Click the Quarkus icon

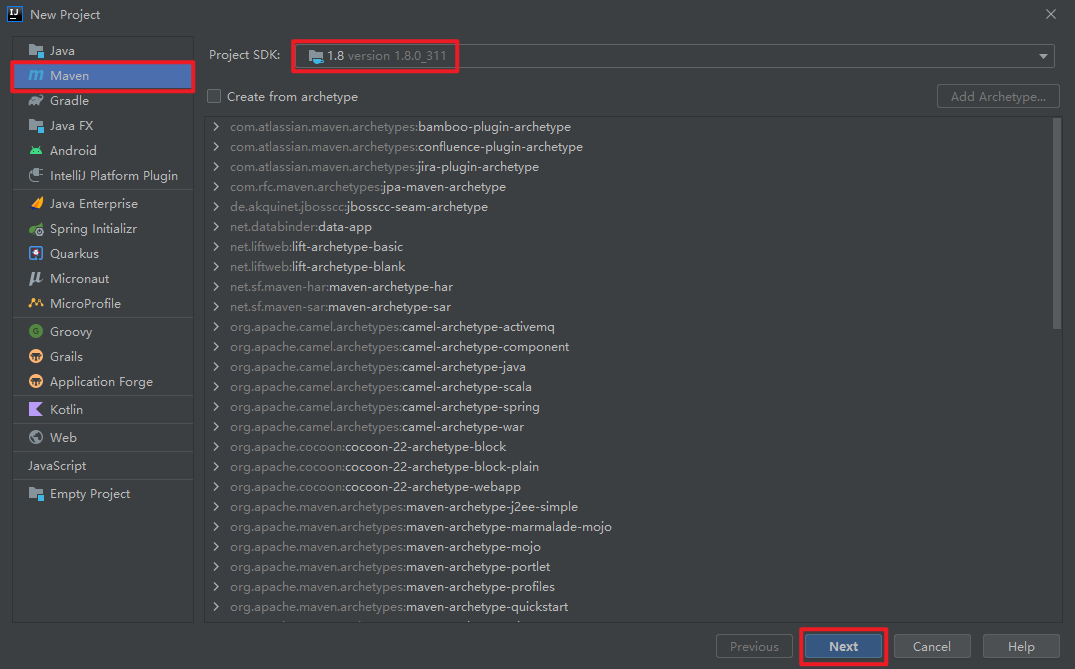point(36,254)
